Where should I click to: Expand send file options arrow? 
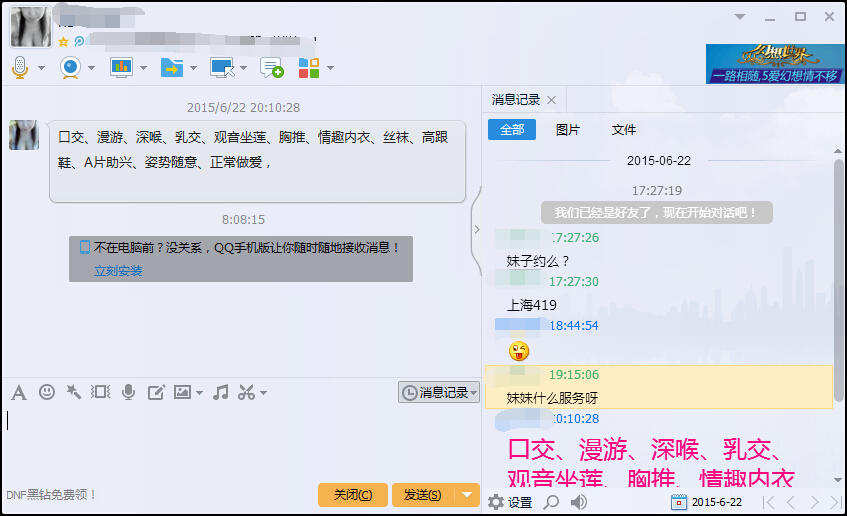[193, 68]
